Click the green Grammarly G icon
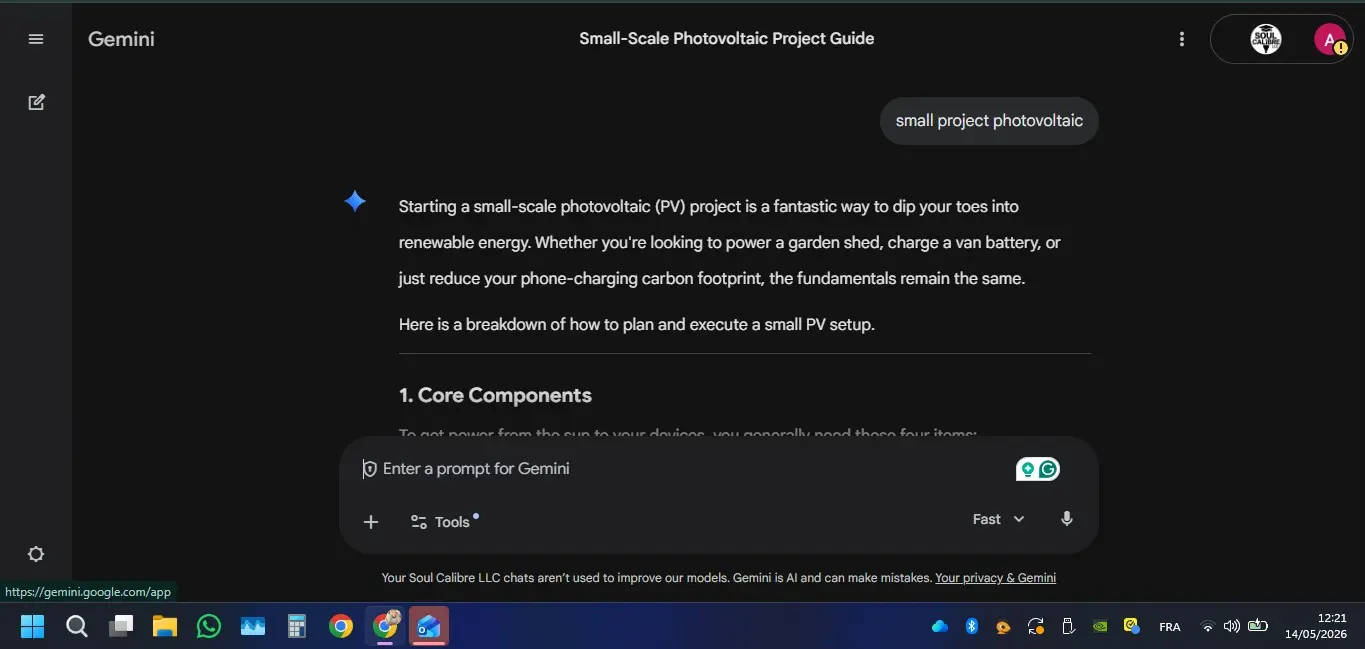Image resolution: width=1365 pixels, height=649 pixels. (1048, 469)
